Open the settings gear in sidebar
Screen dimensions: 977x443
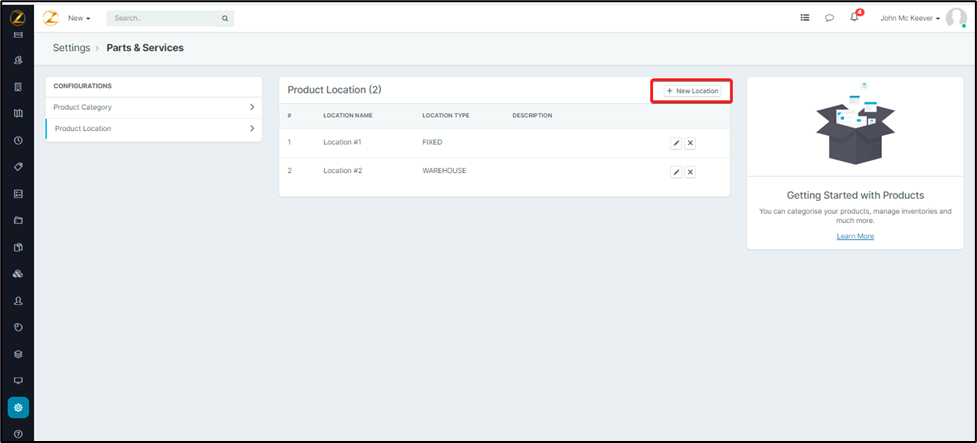(x=18, y=408)
